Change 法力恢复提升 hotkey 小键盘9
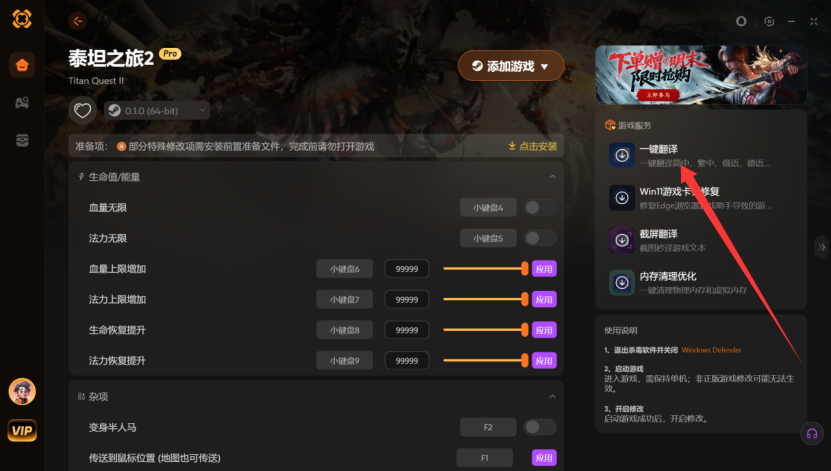Viewport: 831px width, 471px height. (x=344, y=361)
